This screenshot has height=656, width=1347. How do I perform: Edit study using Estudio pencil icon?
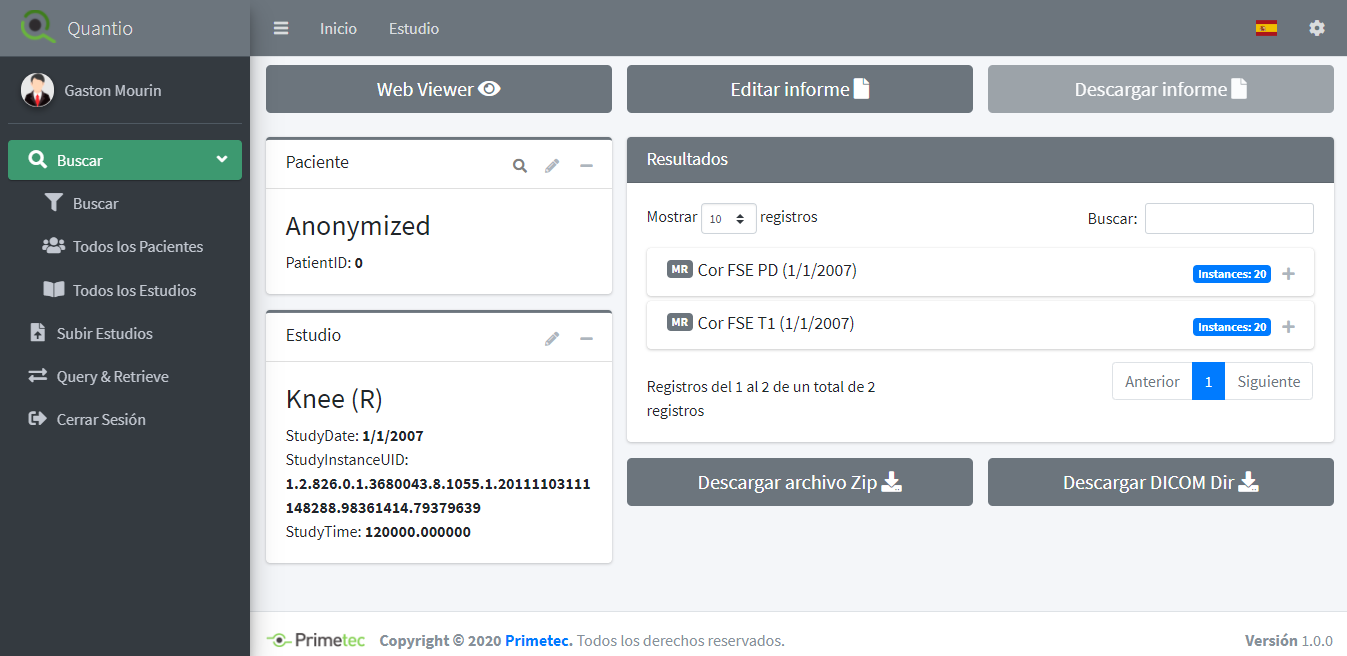pyautogui.click(x=552, y=339)
